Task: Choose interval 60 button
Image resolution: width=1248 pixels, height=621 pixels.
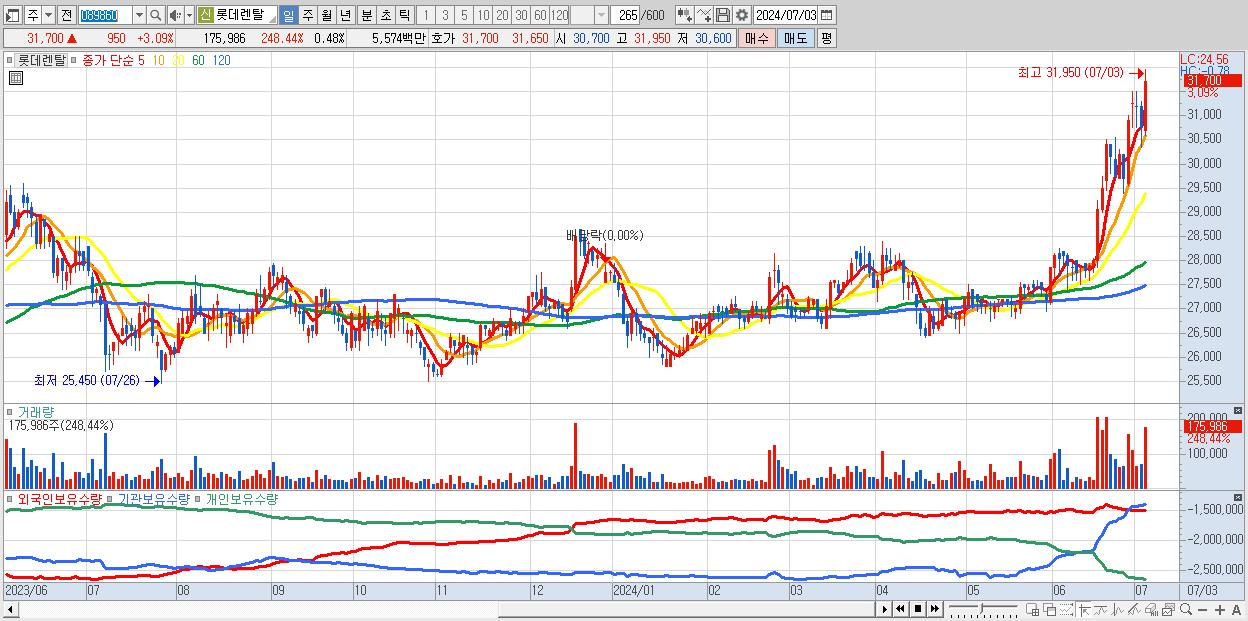Action: pos(540,15)
